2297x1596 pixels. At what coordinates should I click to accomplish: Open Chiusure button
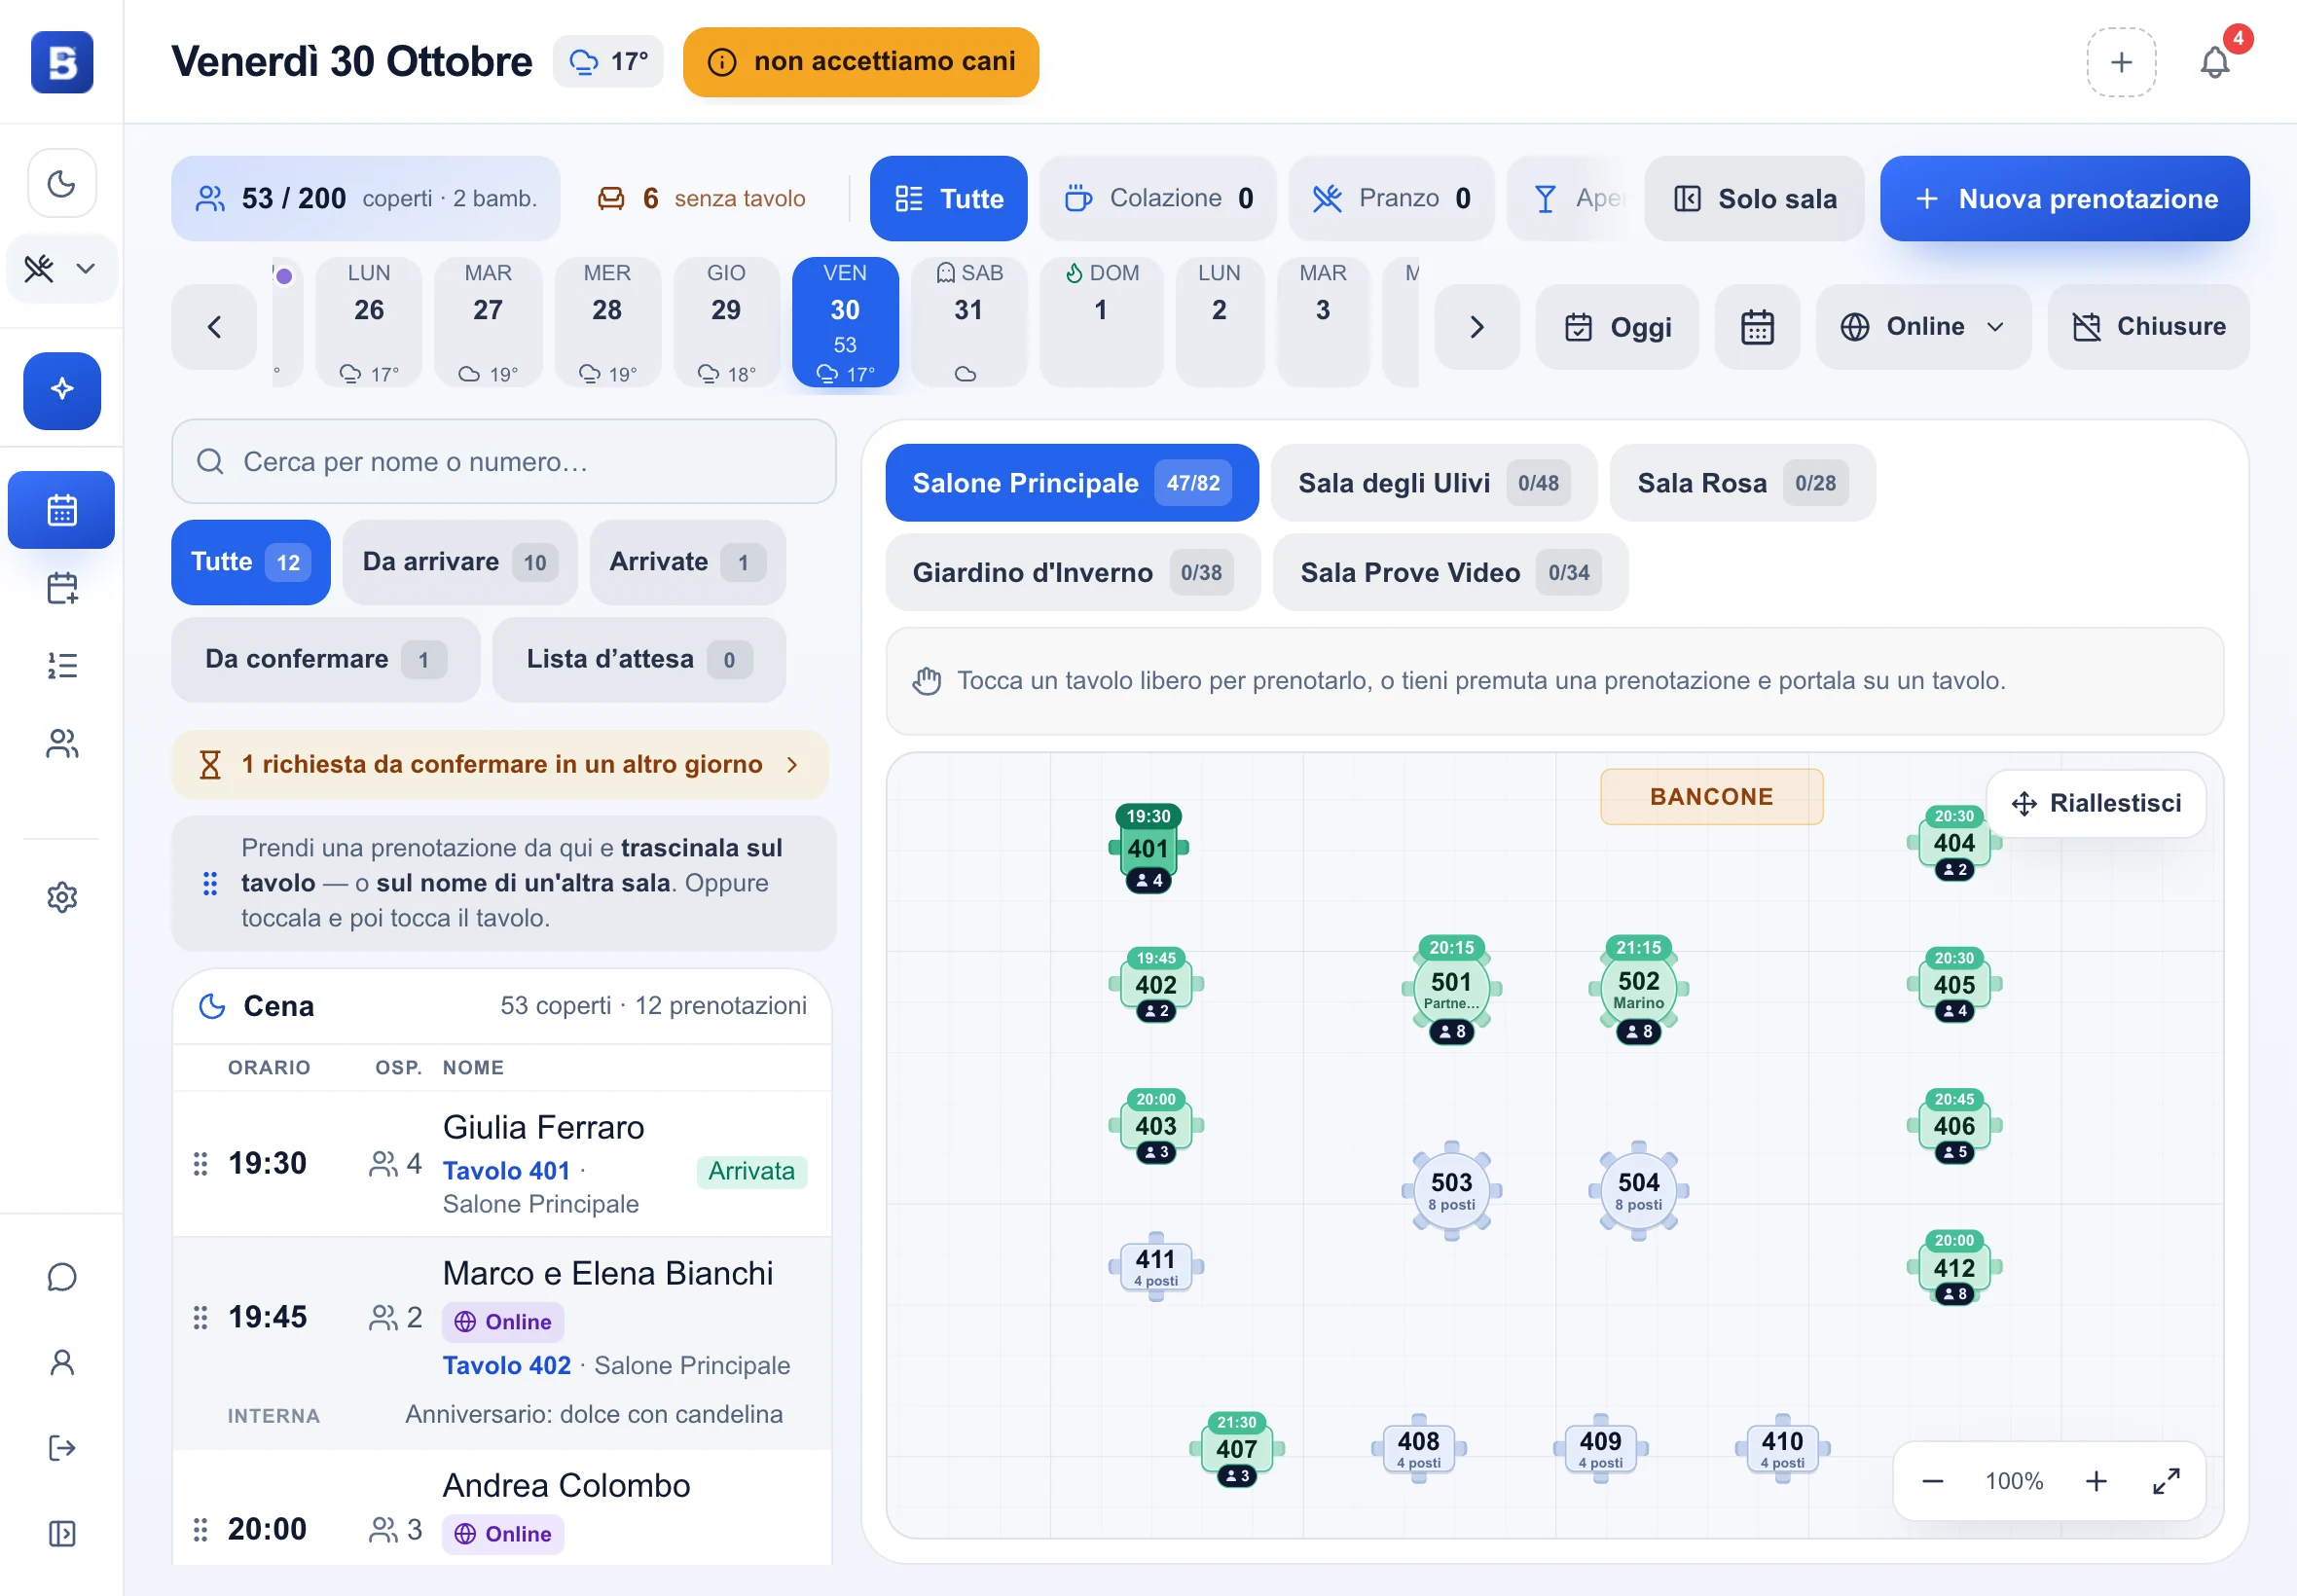(2148, 327)
